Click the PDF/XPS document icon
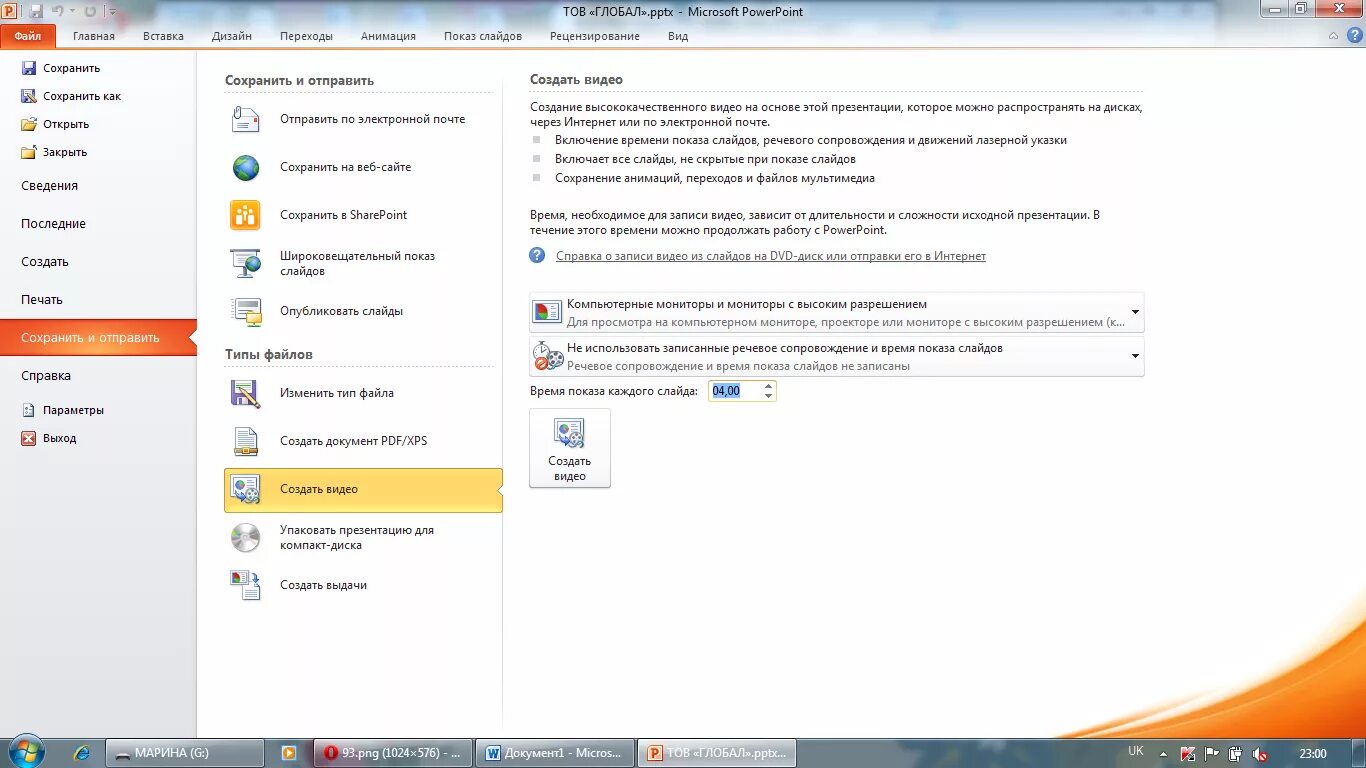The width and height of the screenshot is (1366, 768). 246,441
